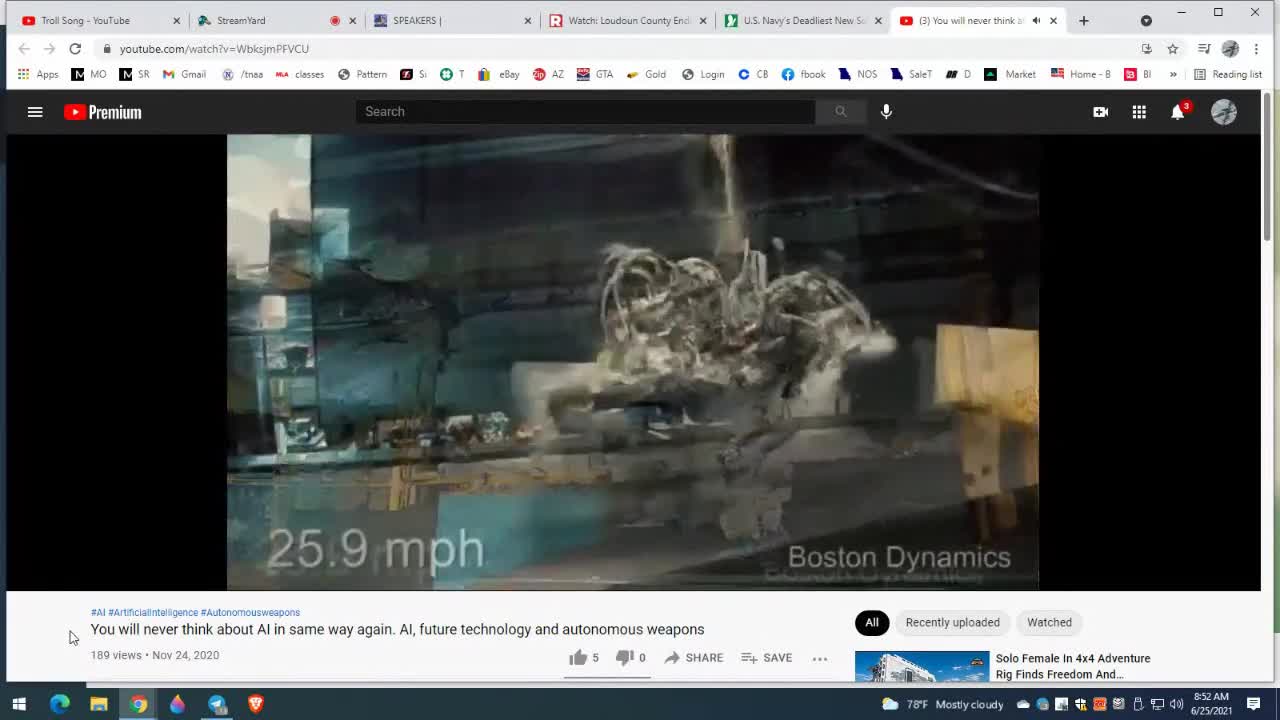Open the Windows Action Center notifications
Image resolution: width=1280 pixels, height=720 pixels.
1253,704
